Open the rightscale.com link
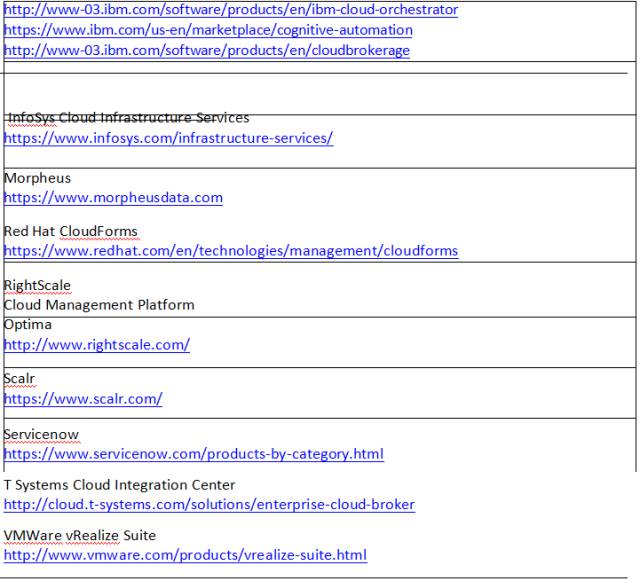This screenshot has width=640, height=581. pos(97,345)
